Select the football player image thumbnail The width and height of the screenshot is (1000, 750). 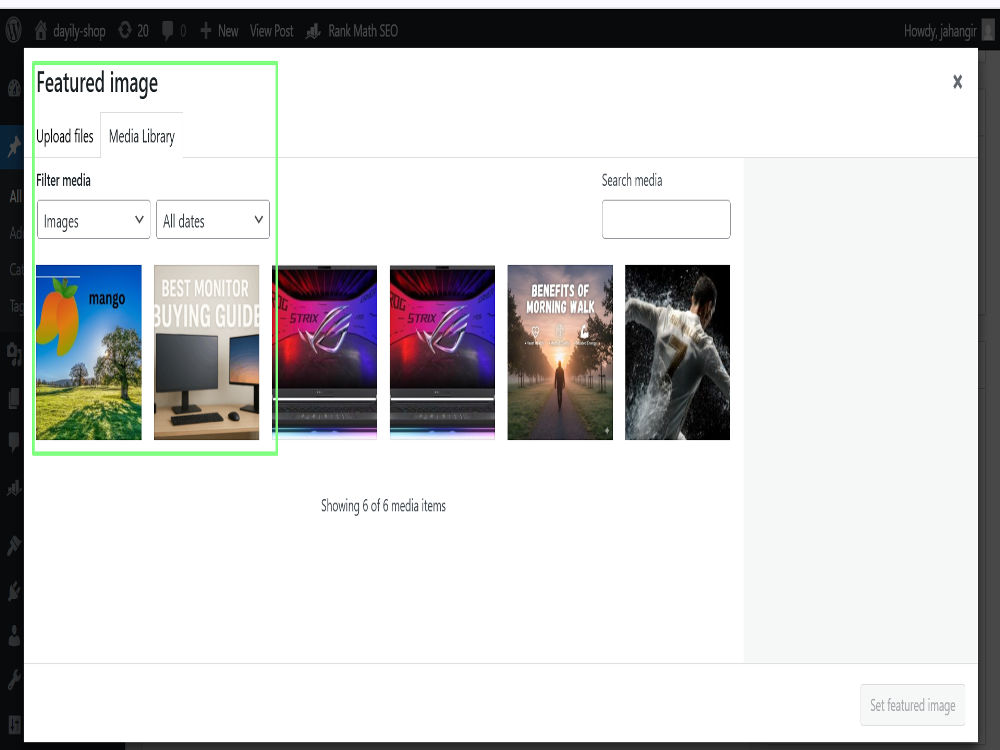click(x=677, y=352)
